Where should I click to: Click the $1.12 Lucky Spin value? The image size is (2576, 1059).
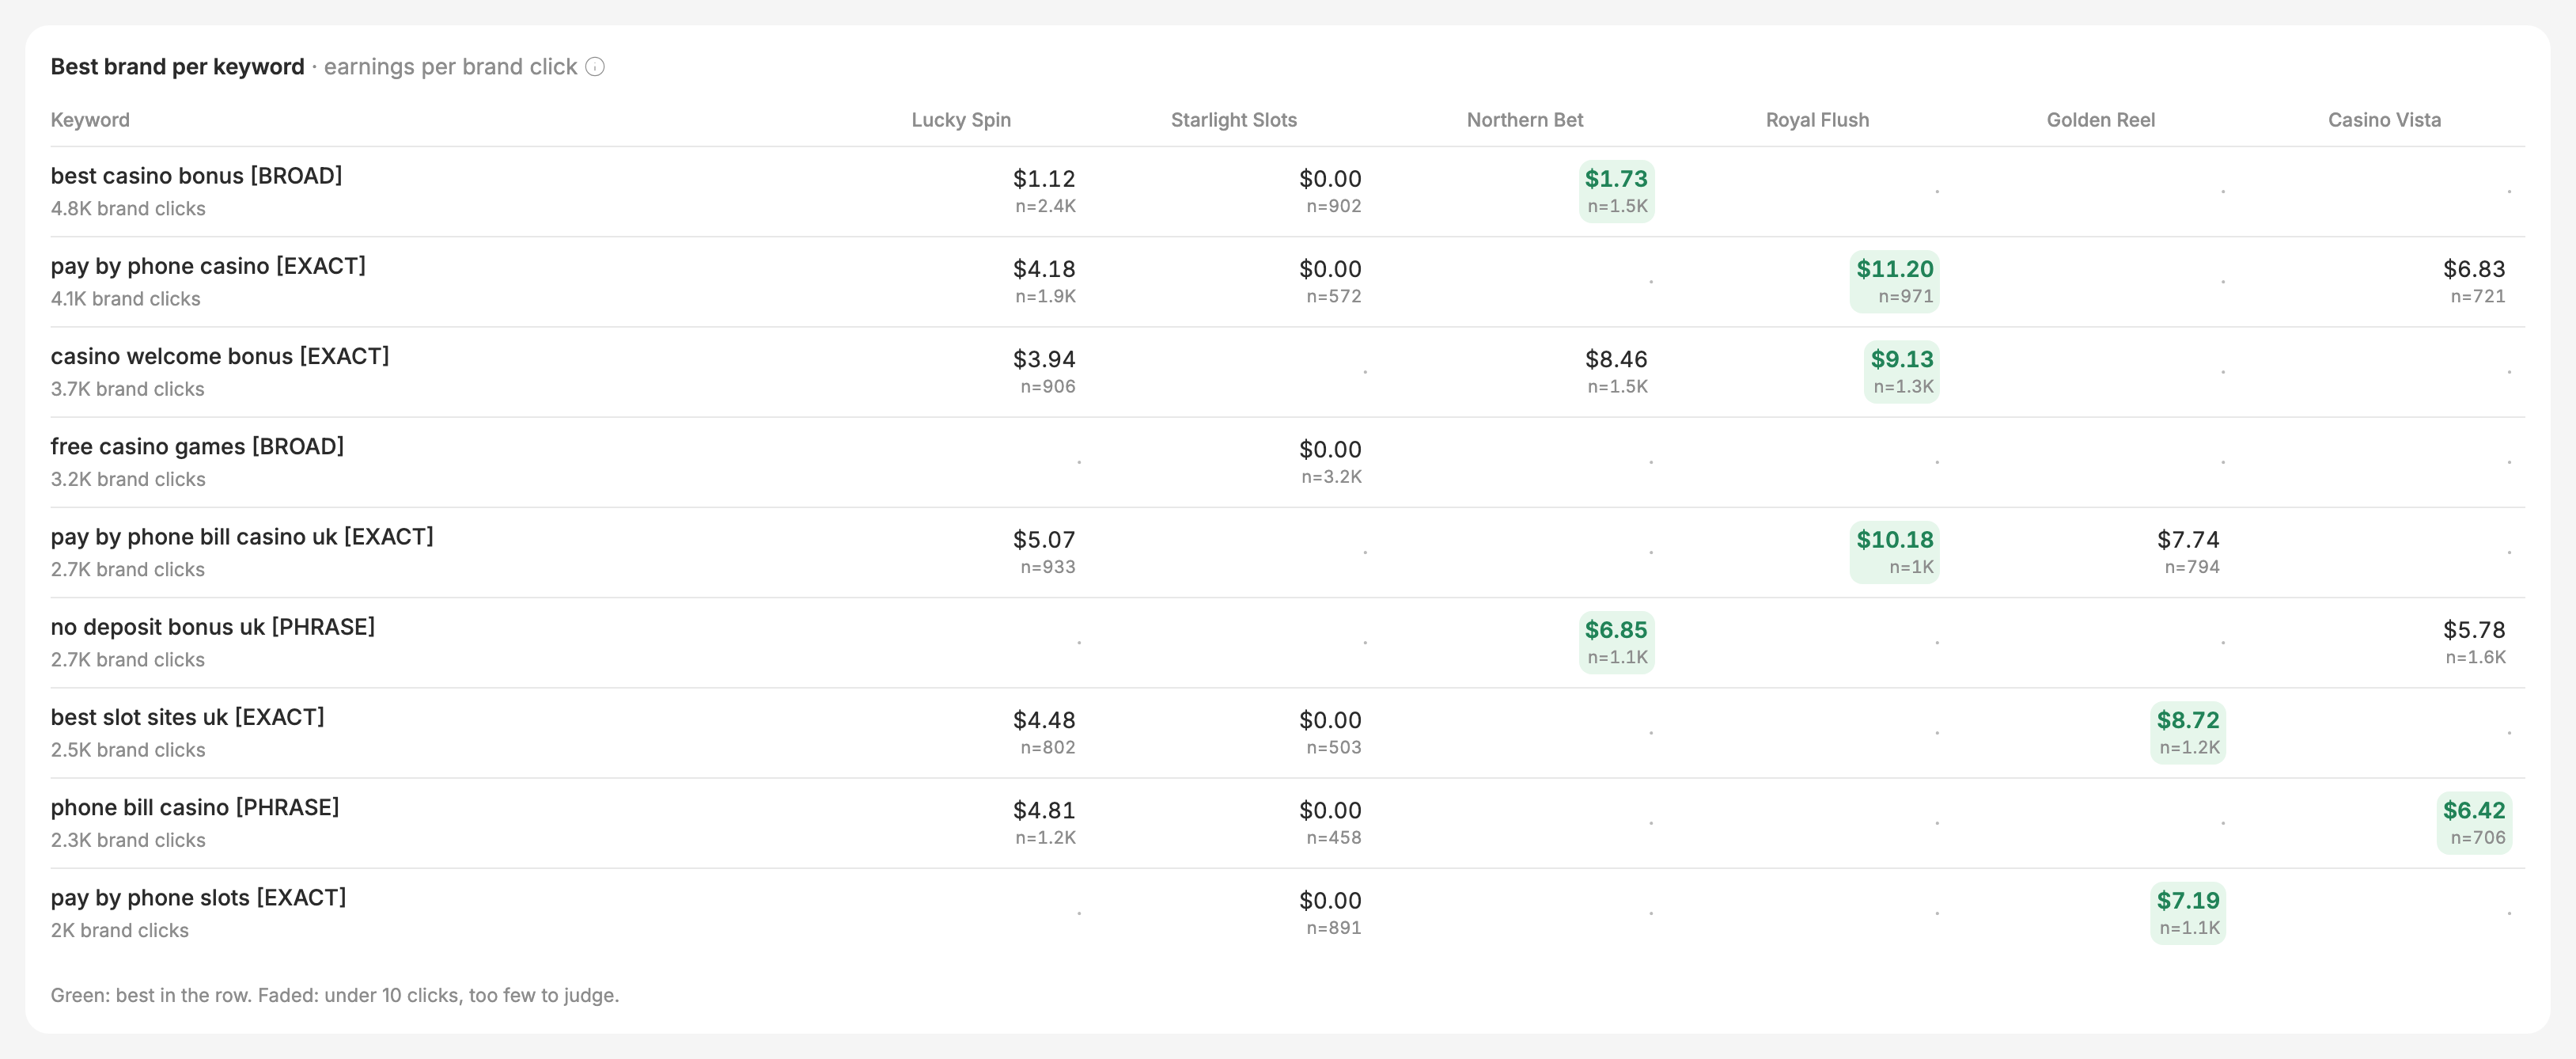(1044, 179)
